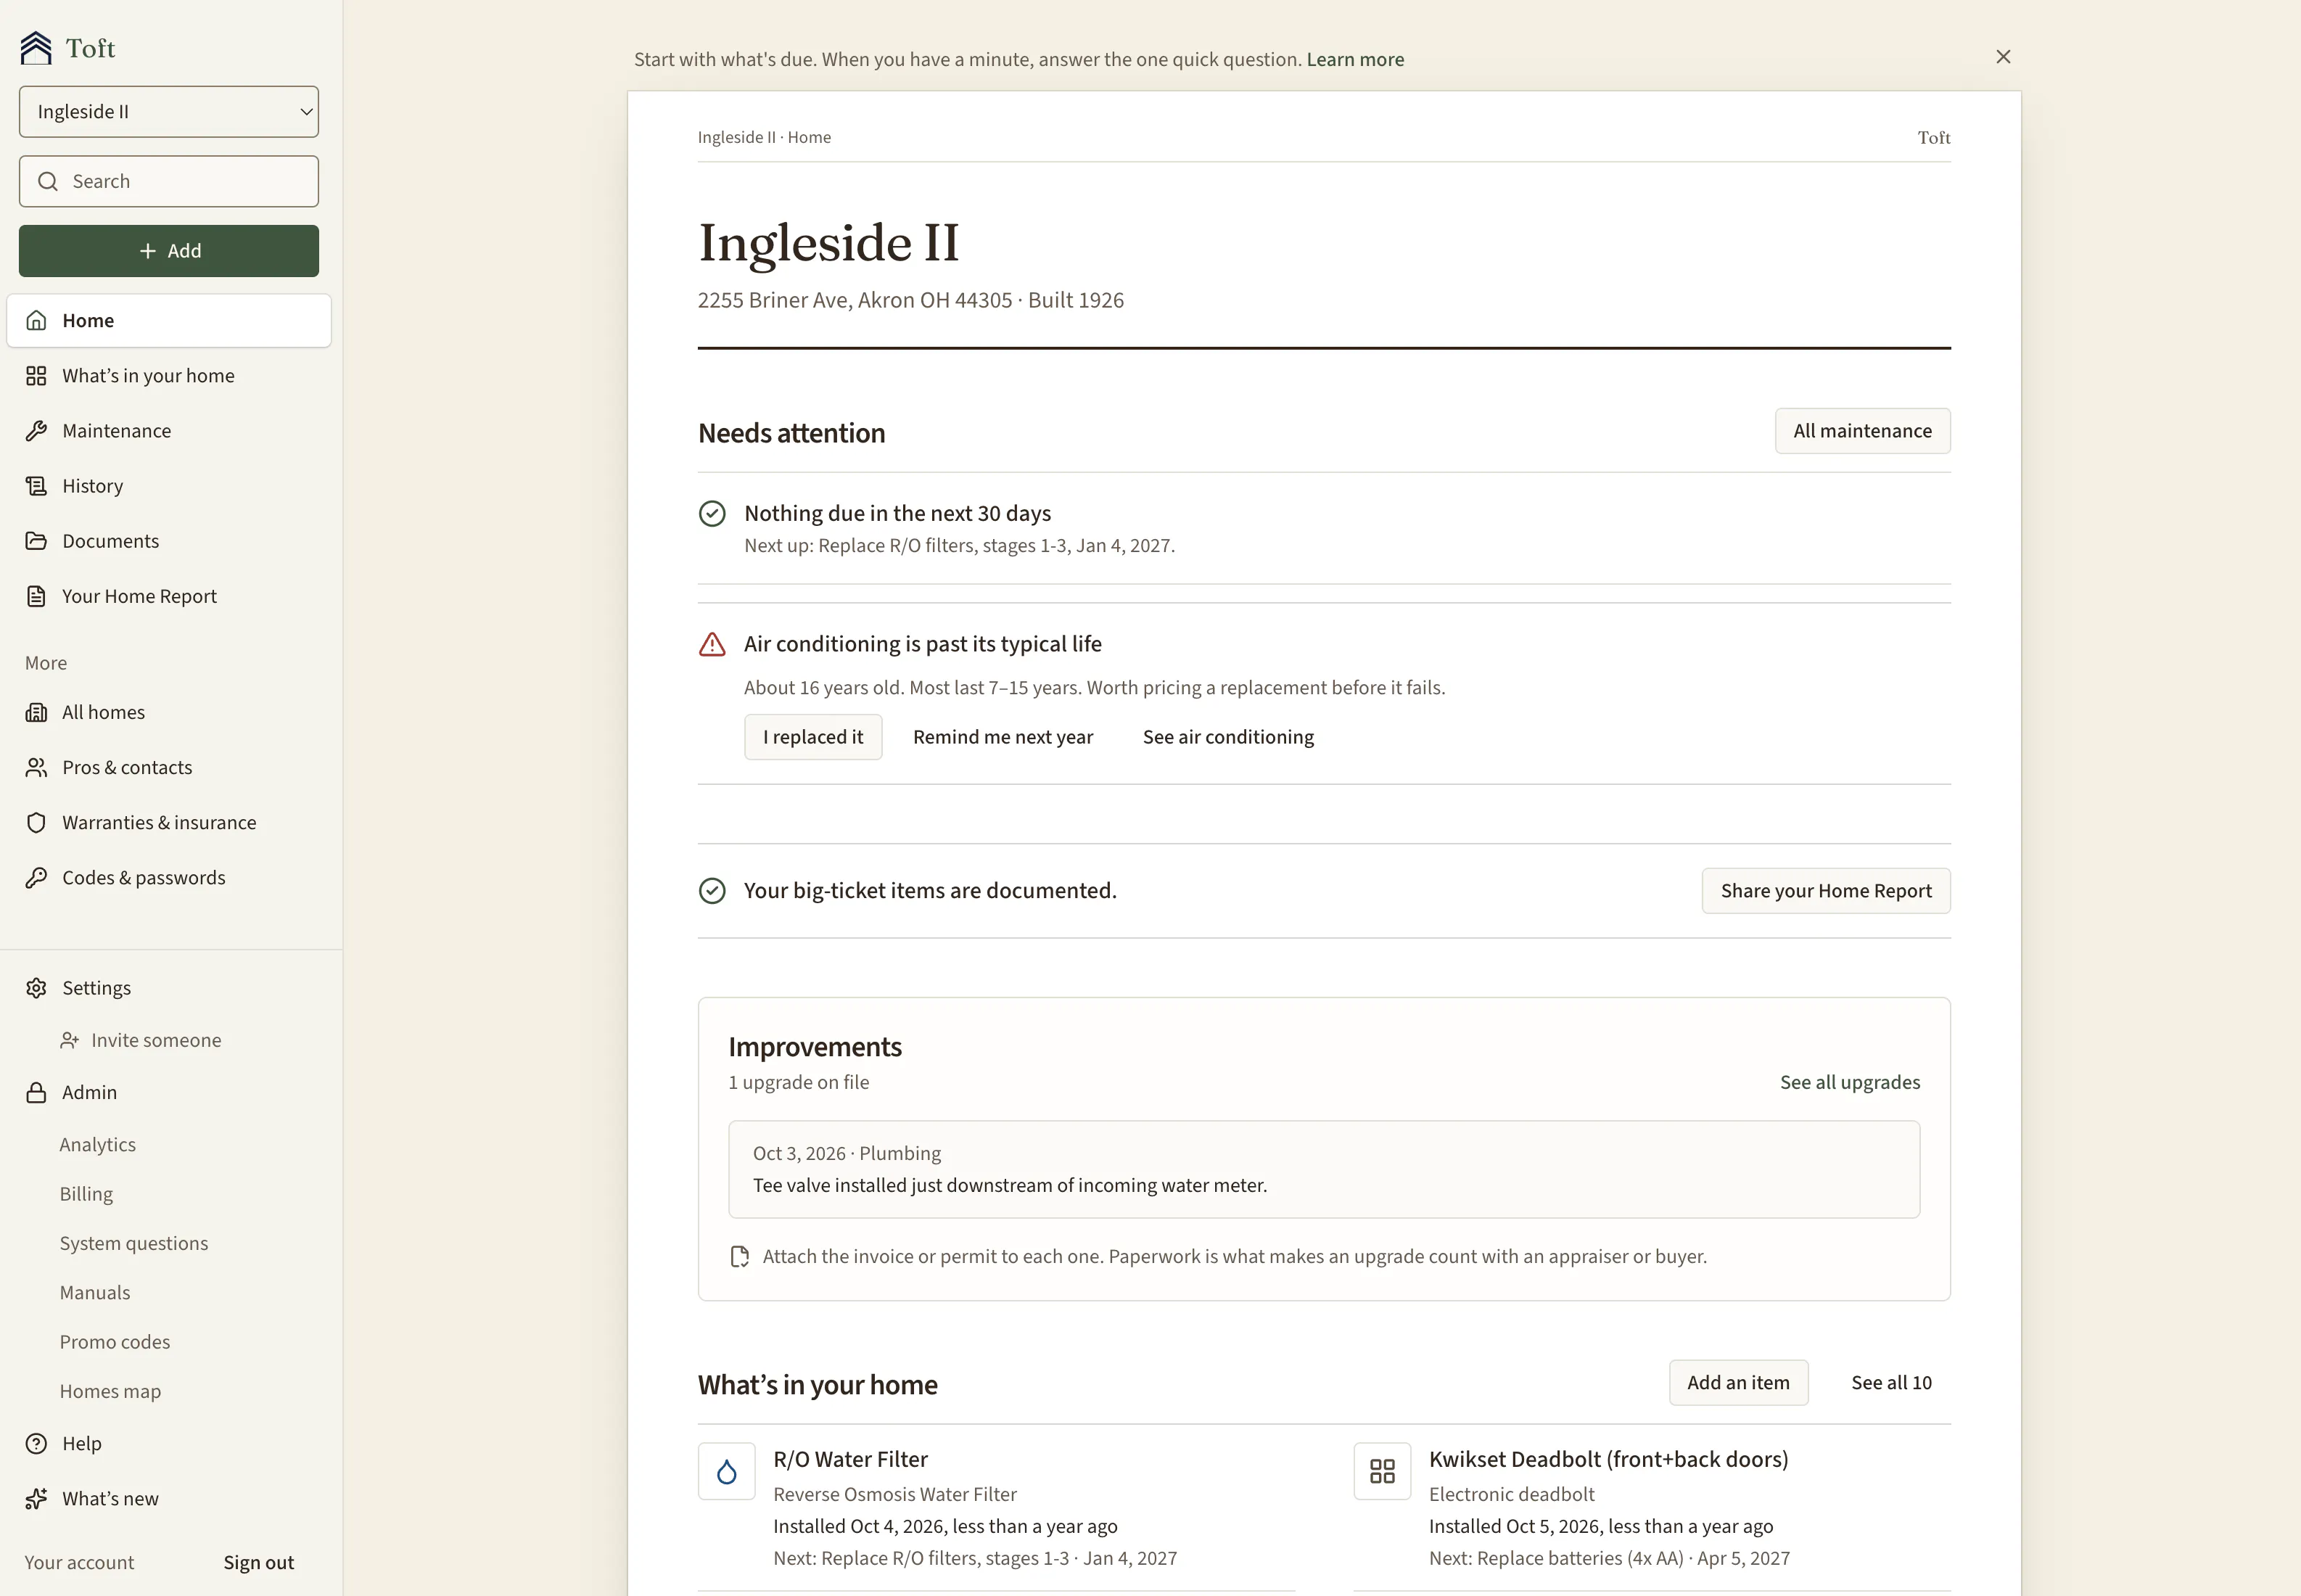
Task: Open Analytics under Admin
Action: pos(98,1144)
